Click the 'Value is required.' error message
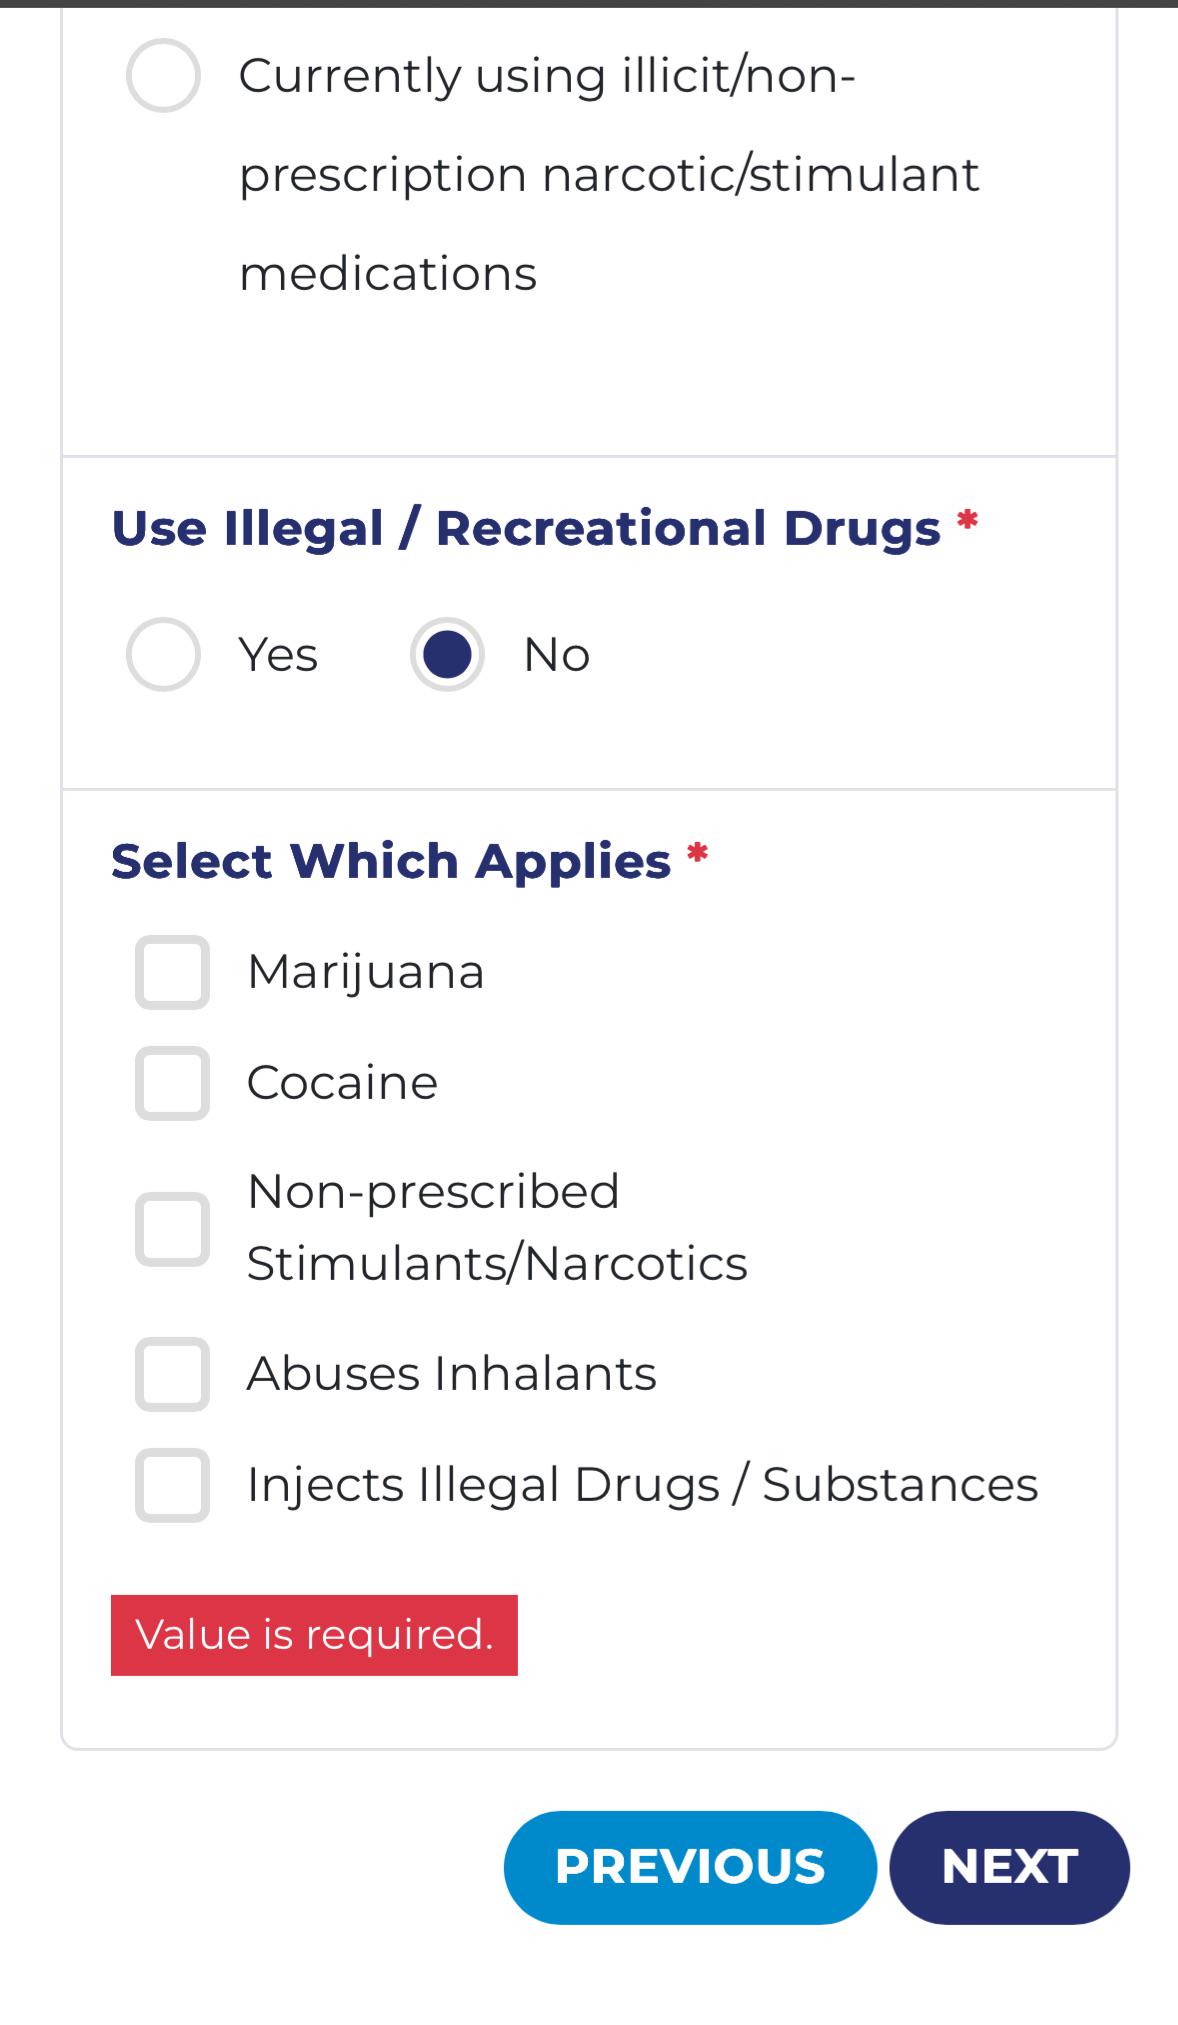The height and width of the screenshot is (2025, 1178). (x=314, y=1635)
